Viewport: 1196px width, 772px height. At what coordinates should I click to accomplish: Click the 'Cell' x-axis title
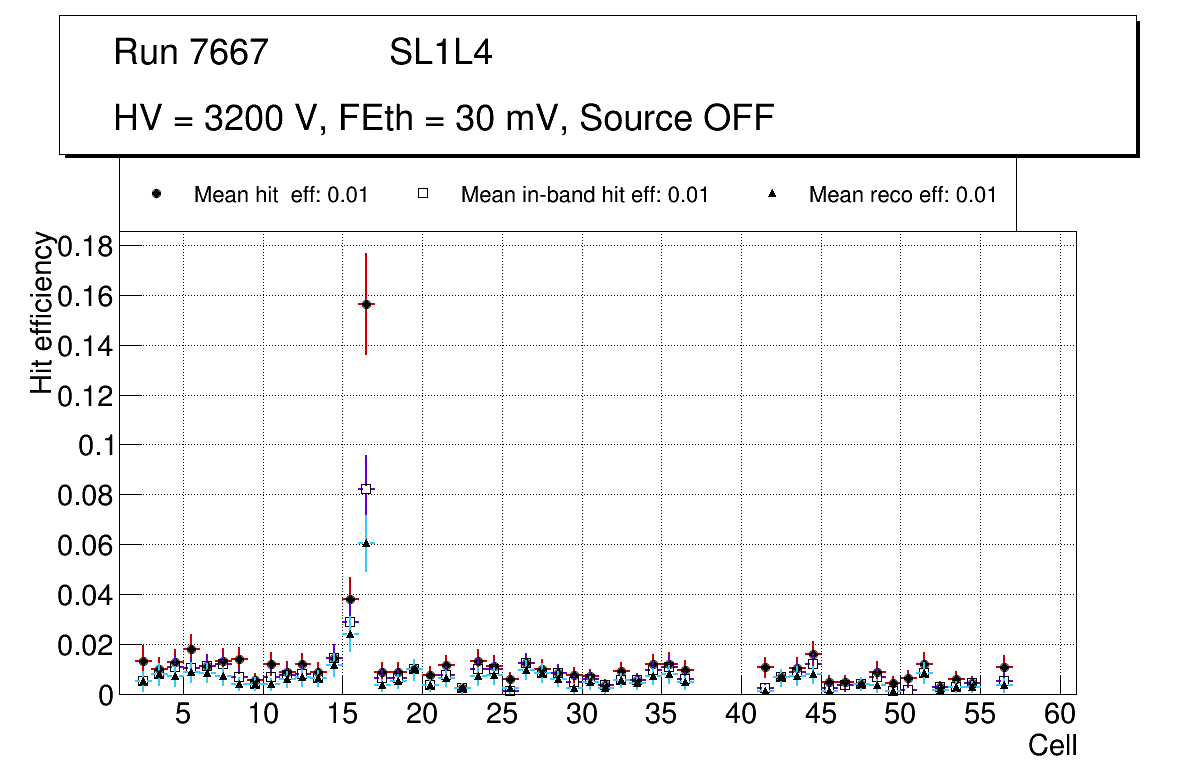coord(1053,745)
